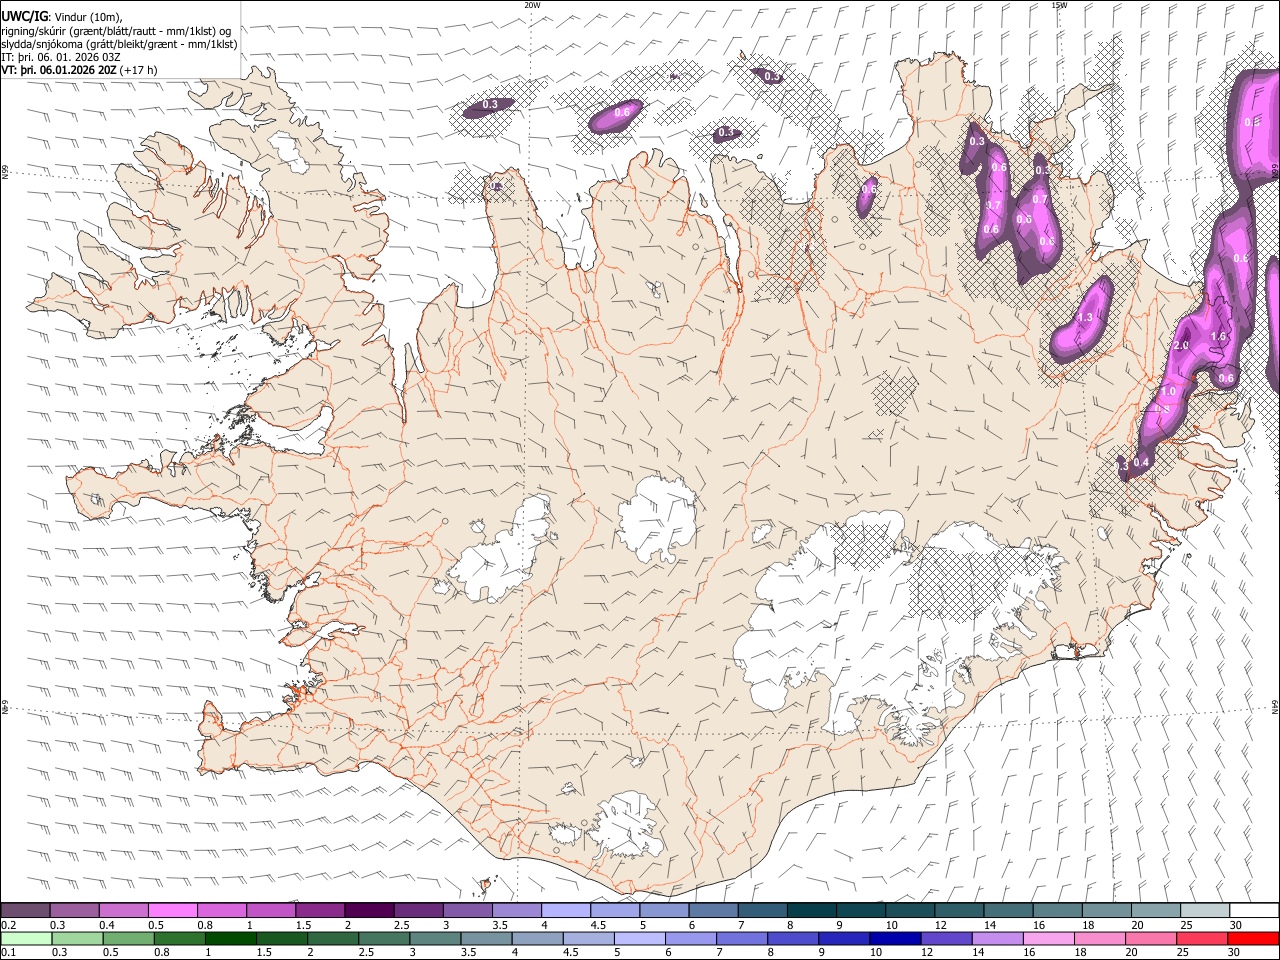Select upper legend swatch starting at 1.5
1280x960 pixels.
(319, 910)
